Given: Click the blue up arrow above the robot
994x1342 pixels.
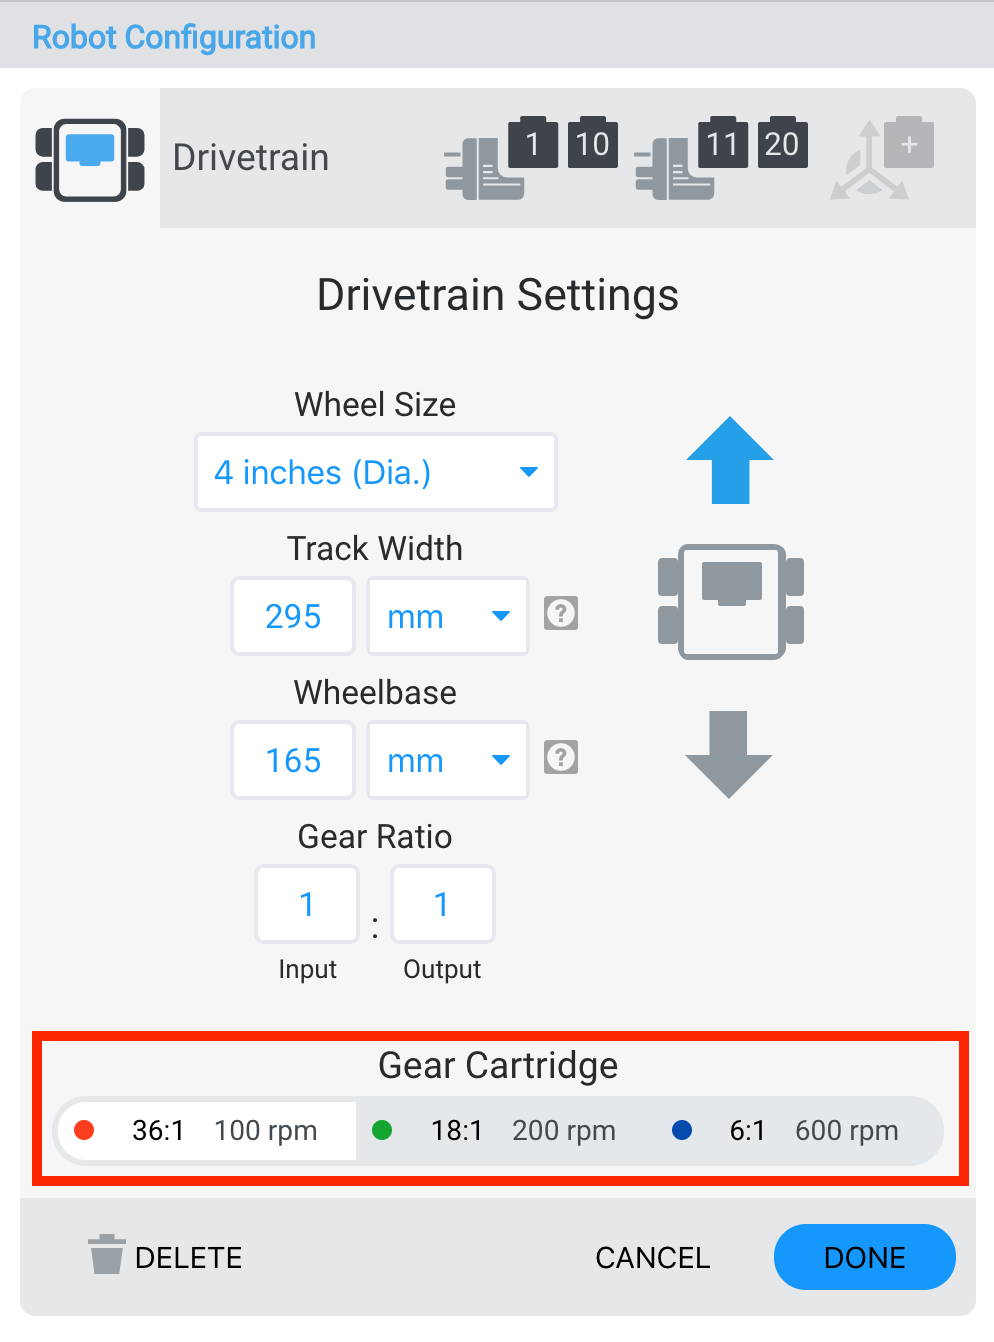Looking at the screenshot, I should point(729,460).
